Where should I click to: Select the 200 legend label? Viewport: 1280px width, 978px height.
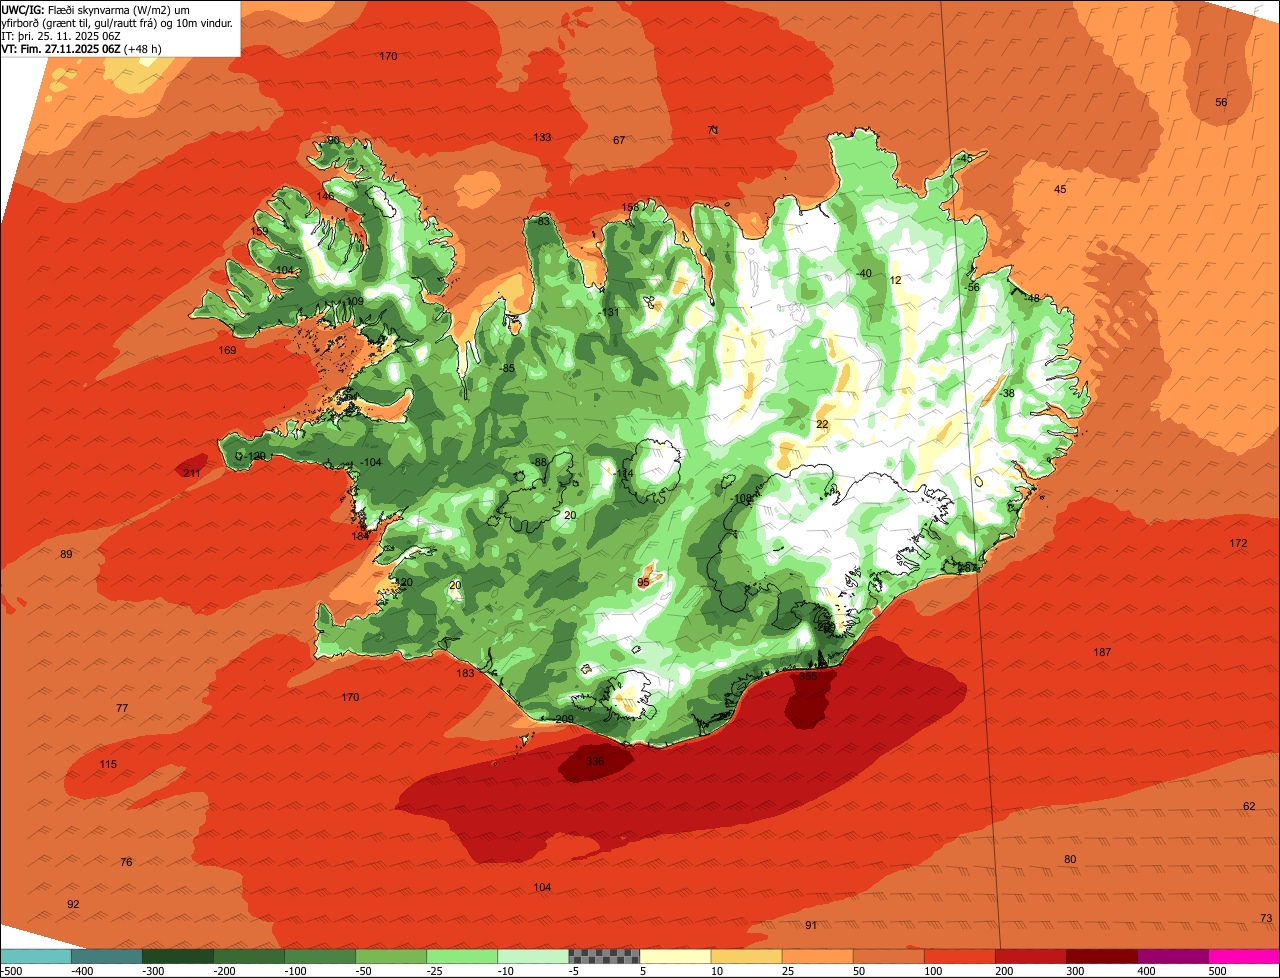pyautogui.click(x=1004, y=970)
